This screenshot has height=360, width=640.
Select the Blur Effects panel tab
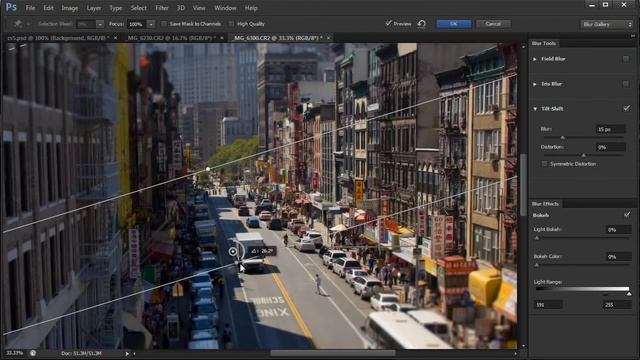pos(545,203)
